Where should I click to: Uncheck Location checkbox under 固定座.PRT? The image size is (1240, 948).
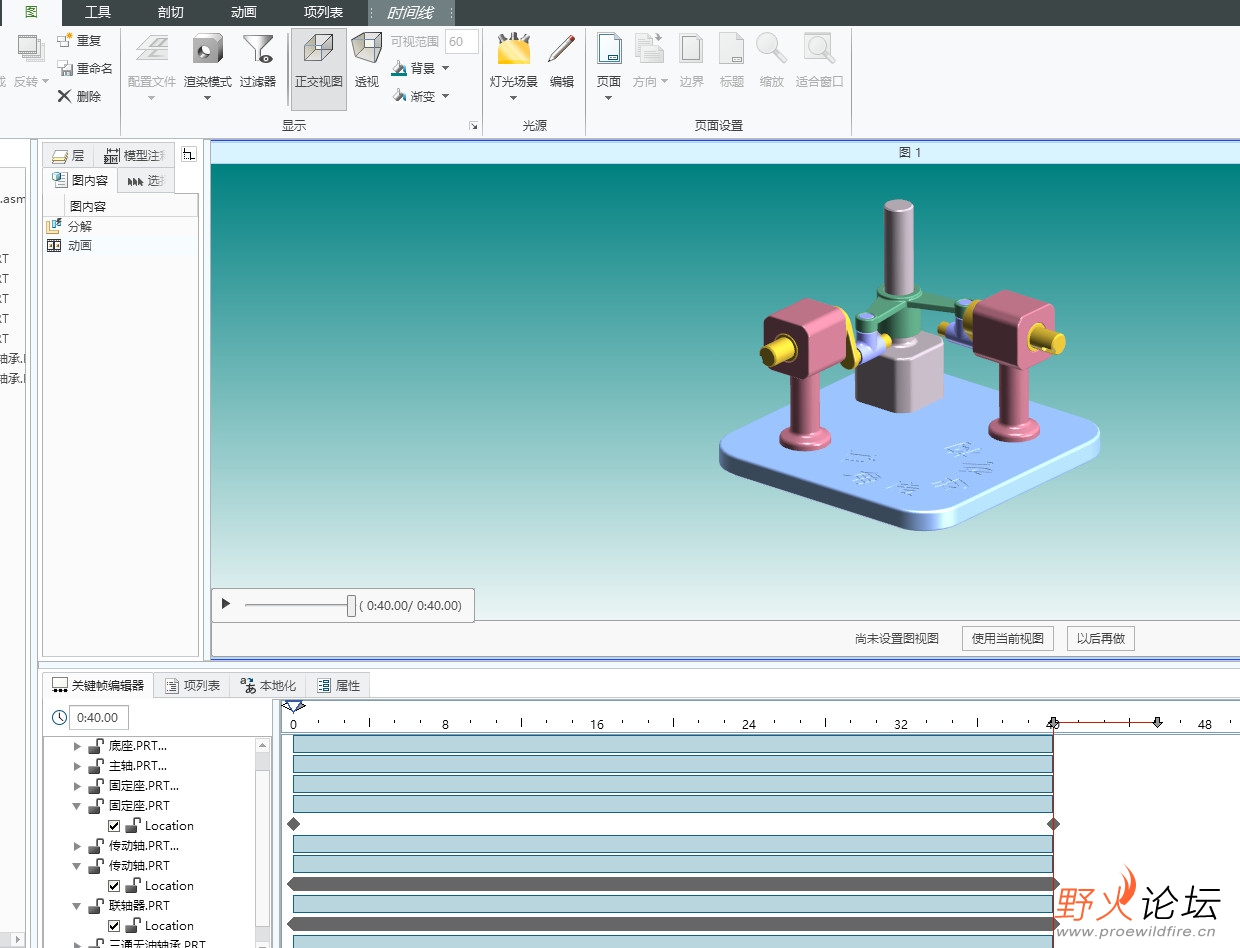point(114,826)
